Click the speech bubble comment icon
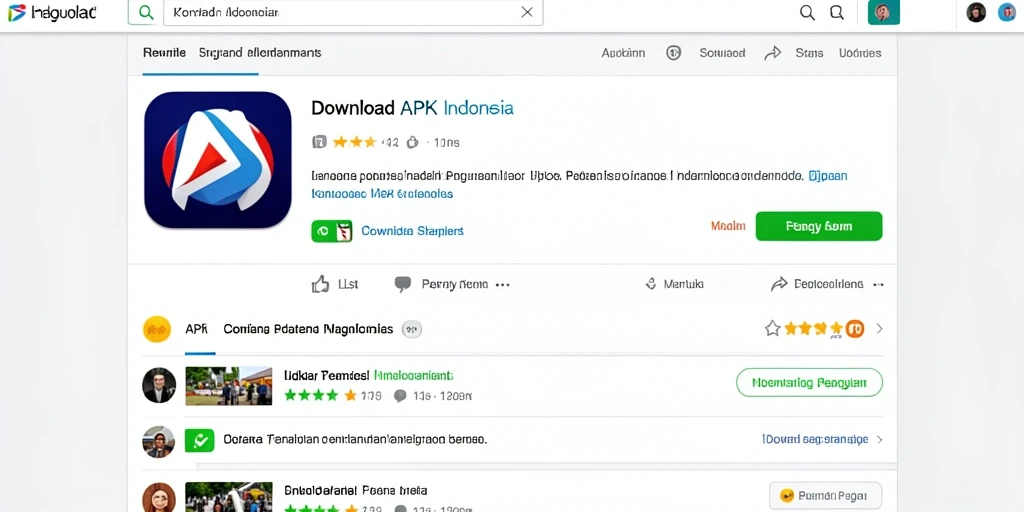 (x=403, y=284)
